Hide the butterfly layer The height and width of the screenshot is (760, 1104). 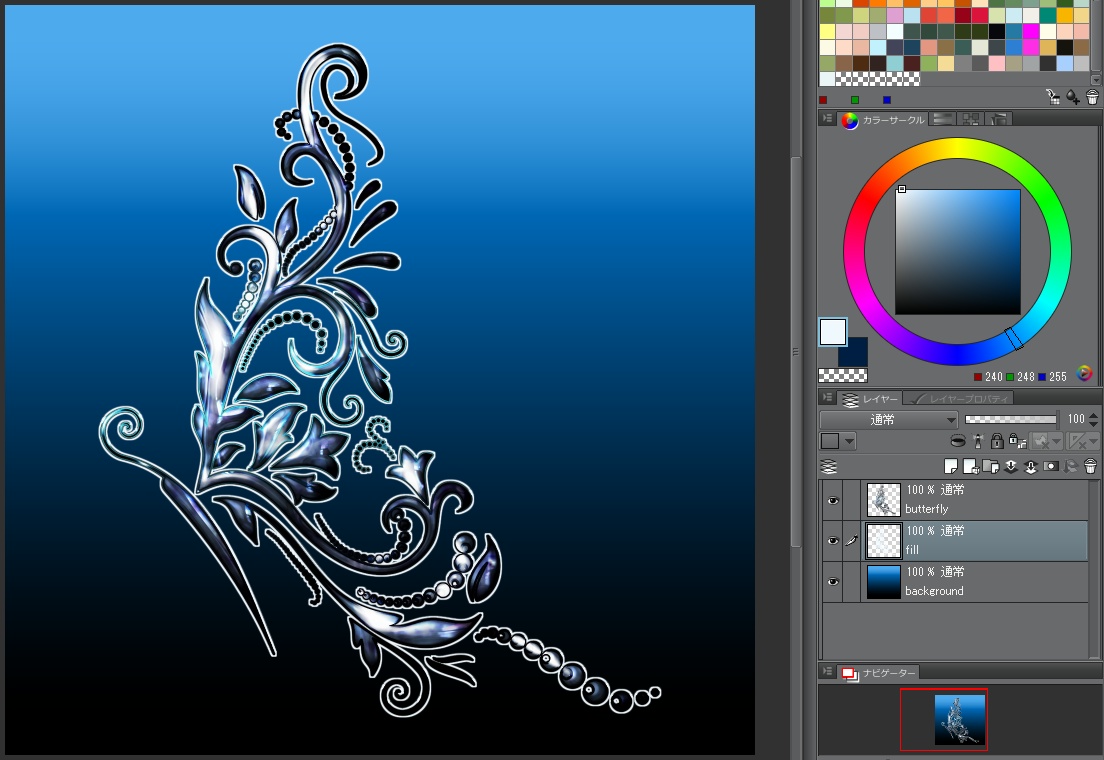coord(833,500)
